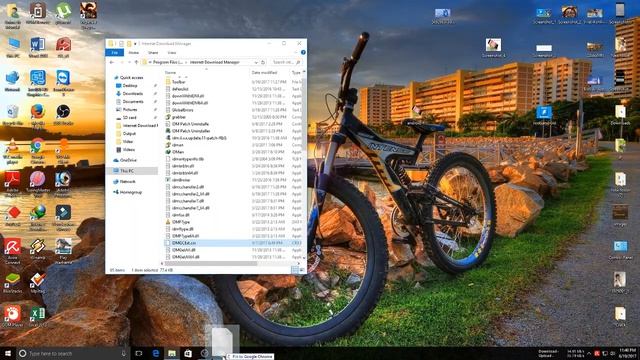The image size is (640, 360).
Task: Select This PC in navigation pane
Action: point(127,171)
